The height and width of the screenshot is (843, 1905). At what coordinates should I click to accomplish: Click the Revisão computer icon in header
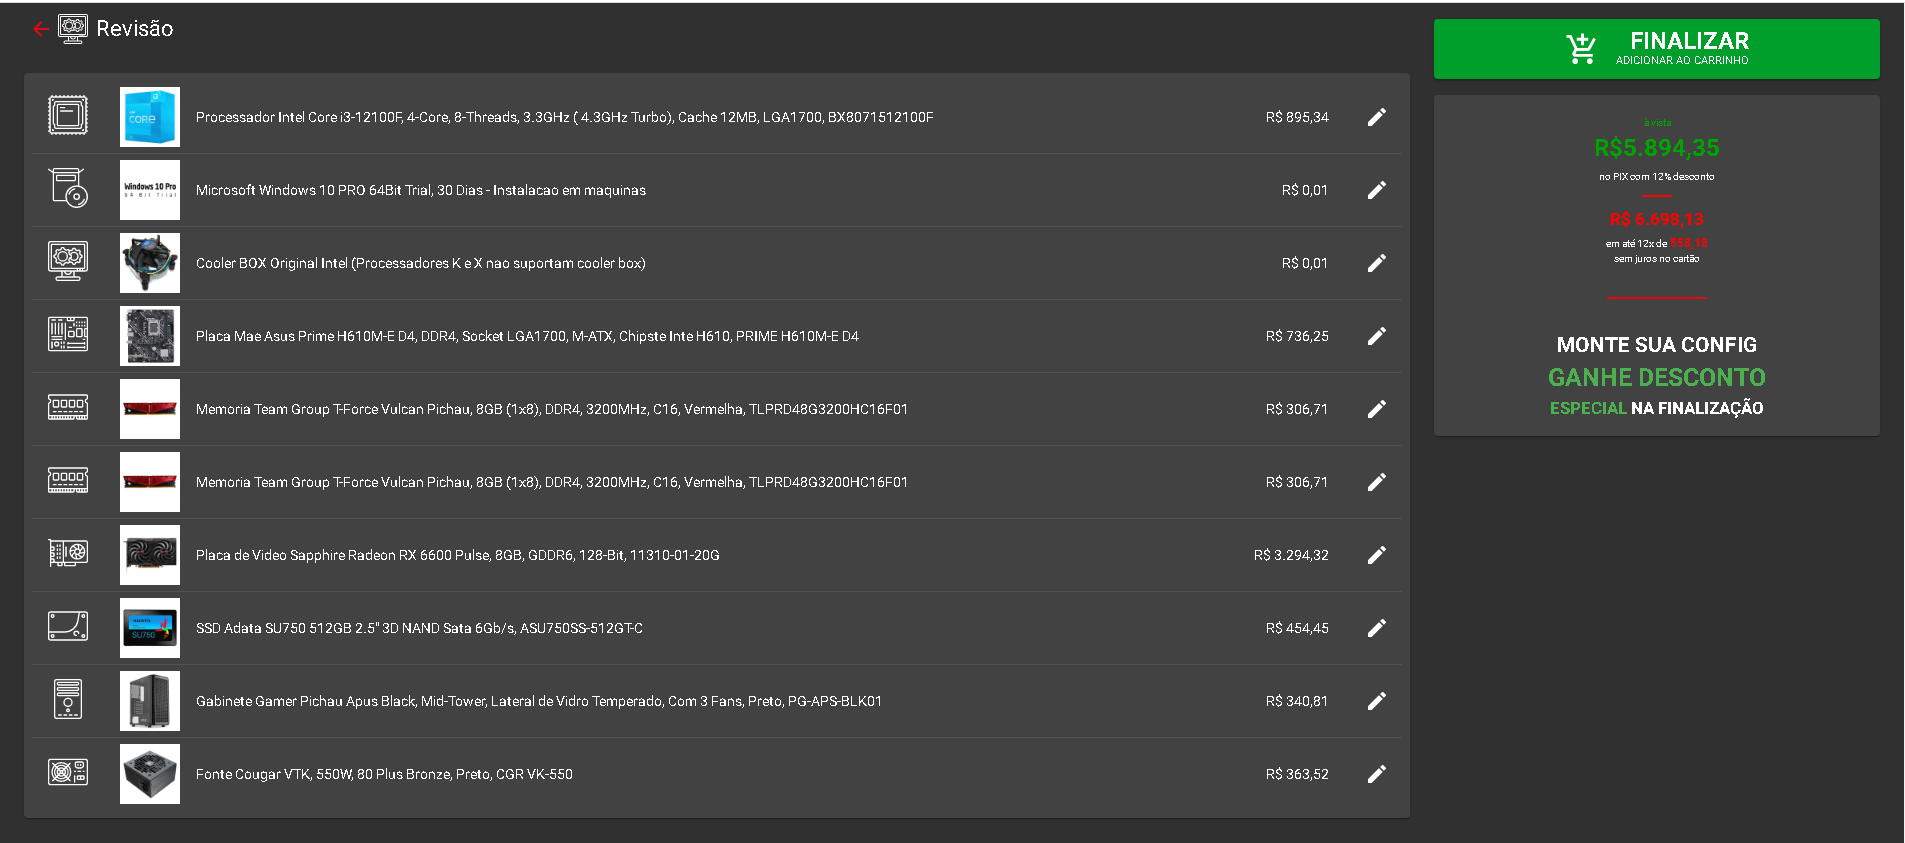73,29
